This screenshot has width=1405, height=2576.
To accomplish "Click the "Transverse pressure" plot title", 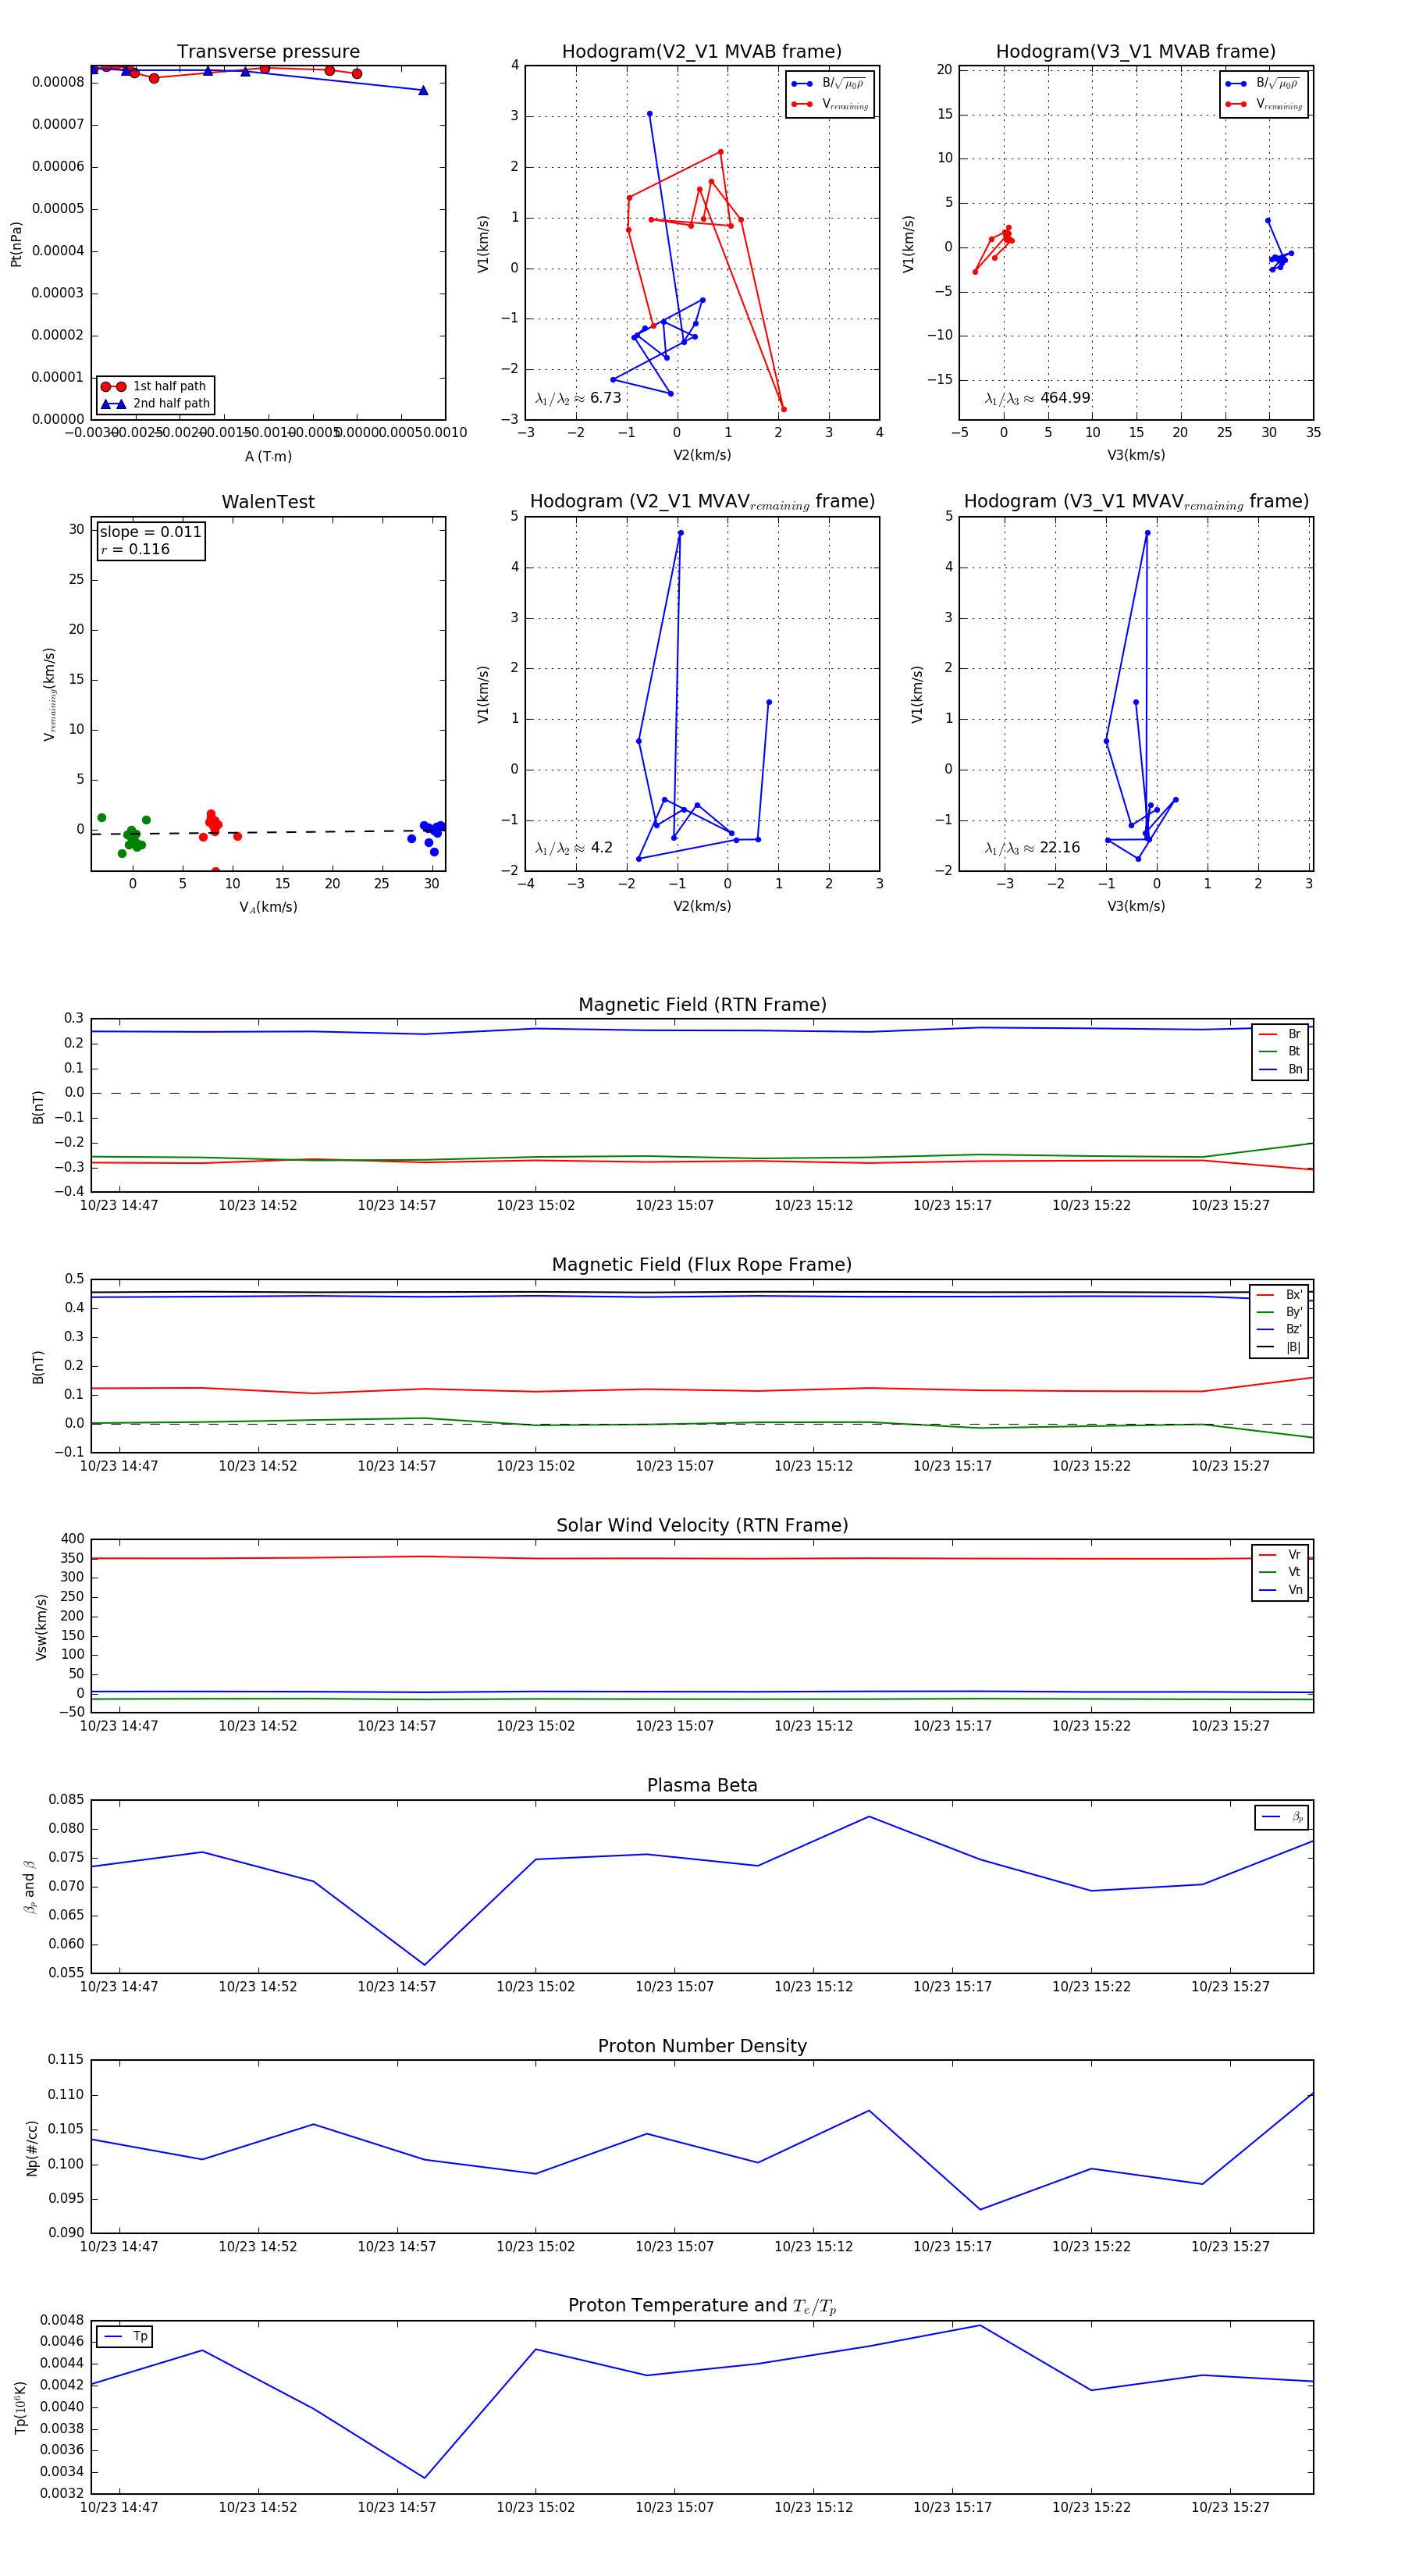I will coord(268,52).
